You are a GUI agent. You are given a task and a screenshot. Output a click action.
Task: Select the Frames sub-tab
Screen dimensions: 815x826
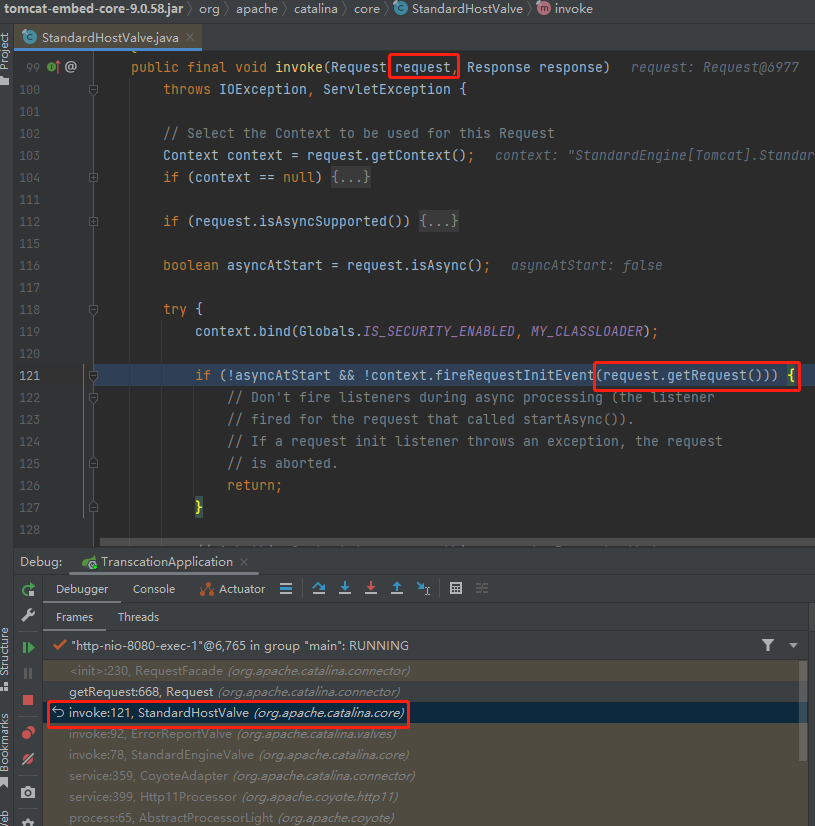pos(74,617)
